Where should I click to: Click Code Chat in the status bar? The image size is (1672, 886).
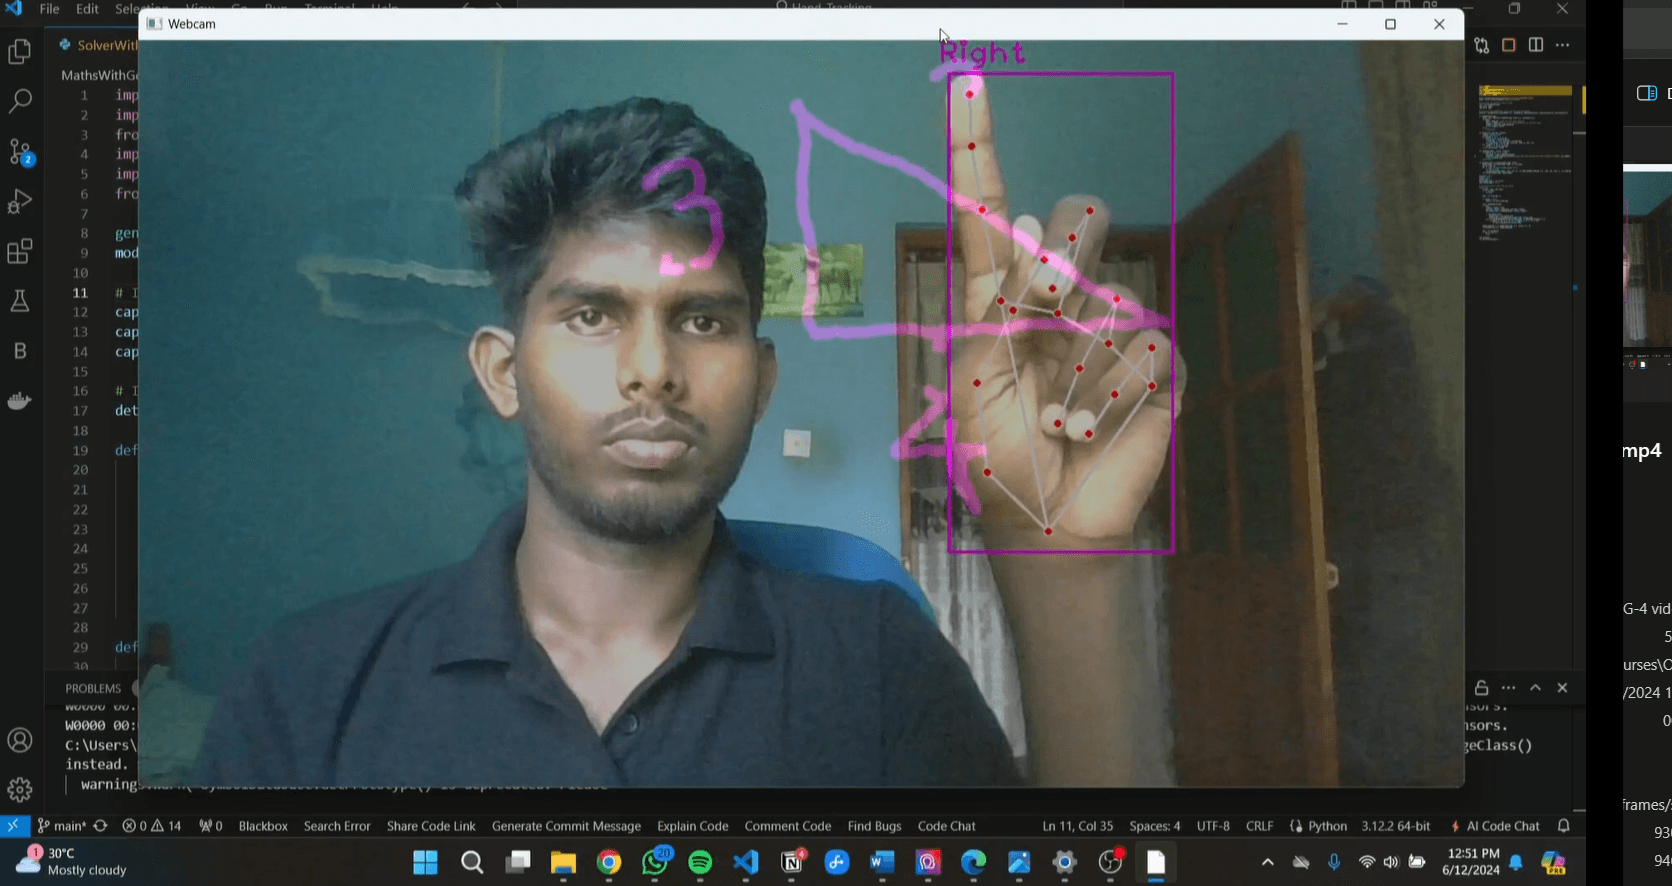[x=946, y=826]
